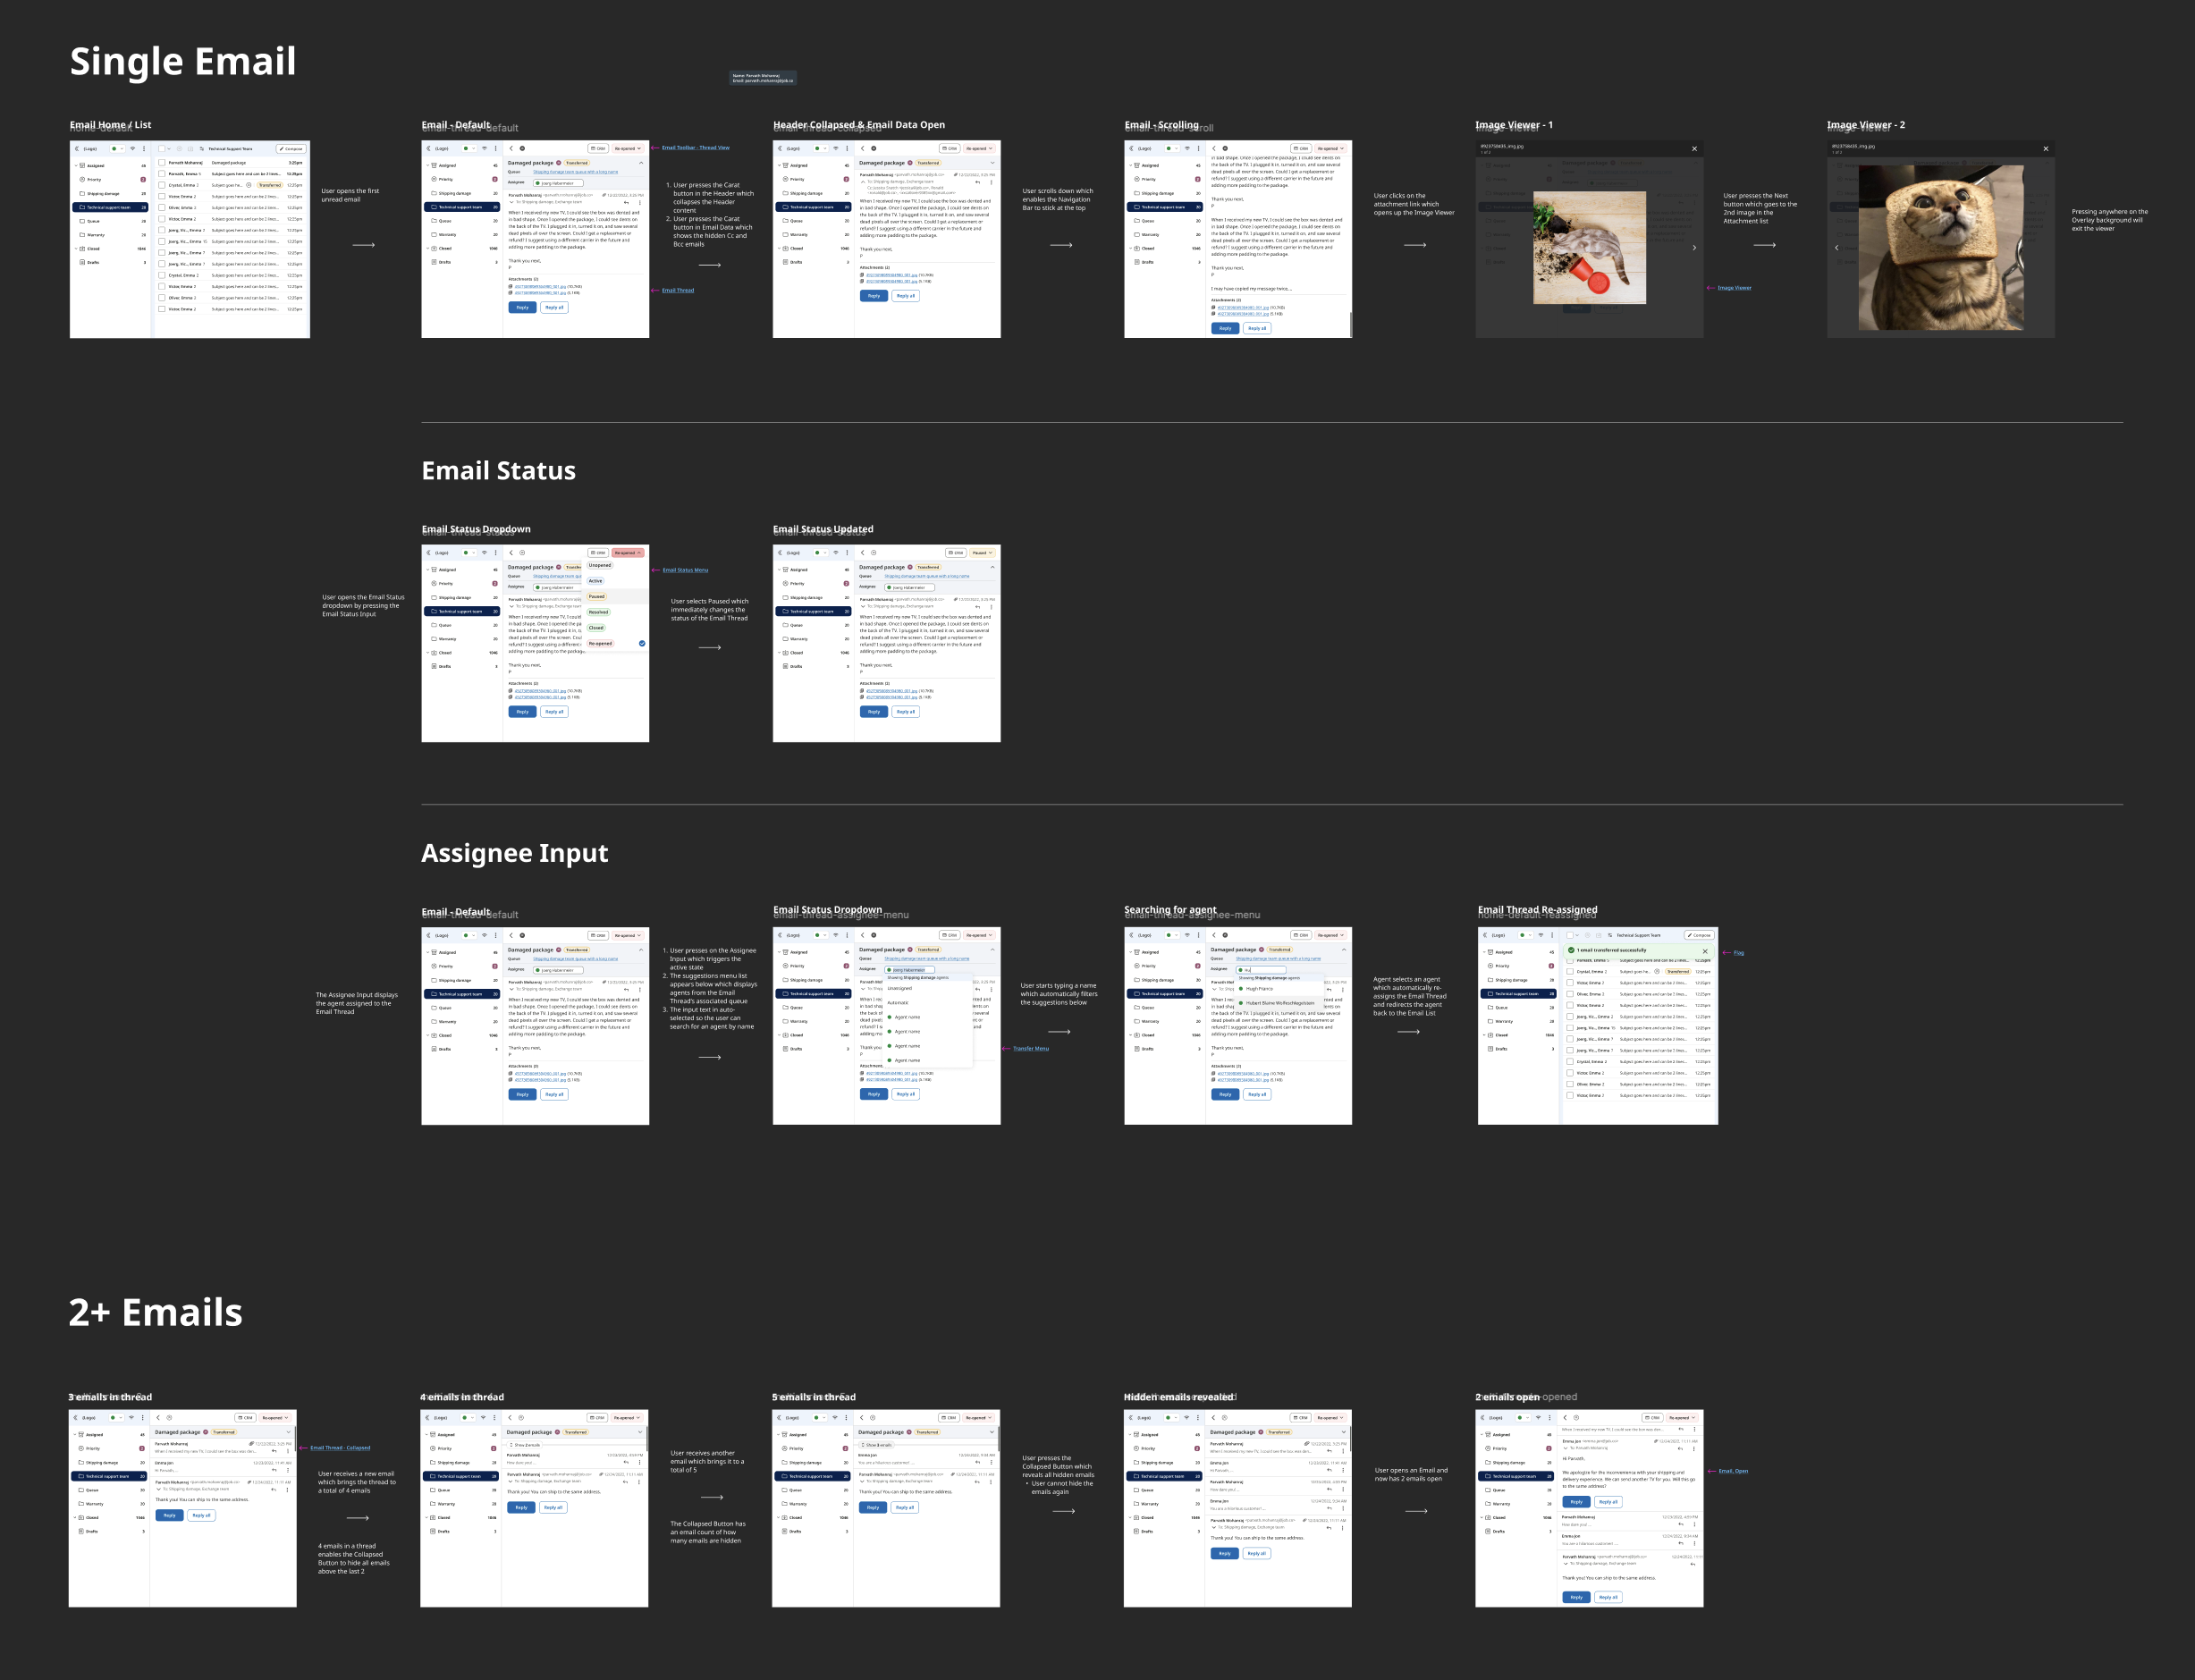2195x1680 pixels.
Task: Click Assignee input field in Searching for agent frame
Action: point(1261,970)
